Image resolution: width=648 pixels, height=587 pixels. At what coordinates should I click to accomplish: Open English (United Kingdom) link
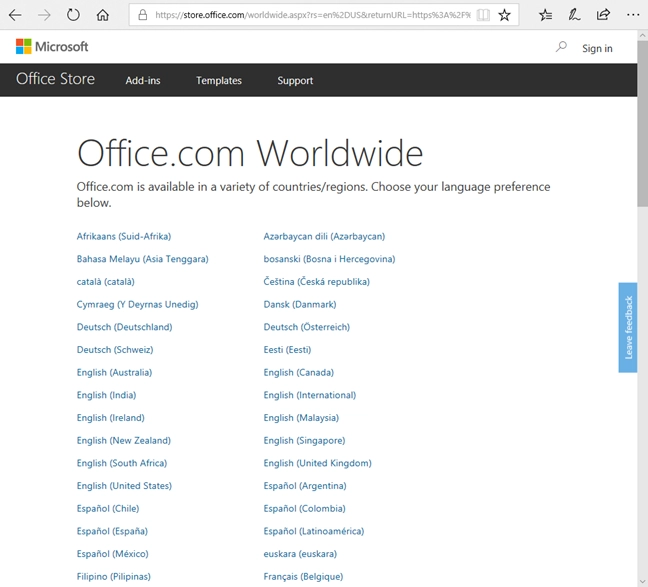point(318,463)
